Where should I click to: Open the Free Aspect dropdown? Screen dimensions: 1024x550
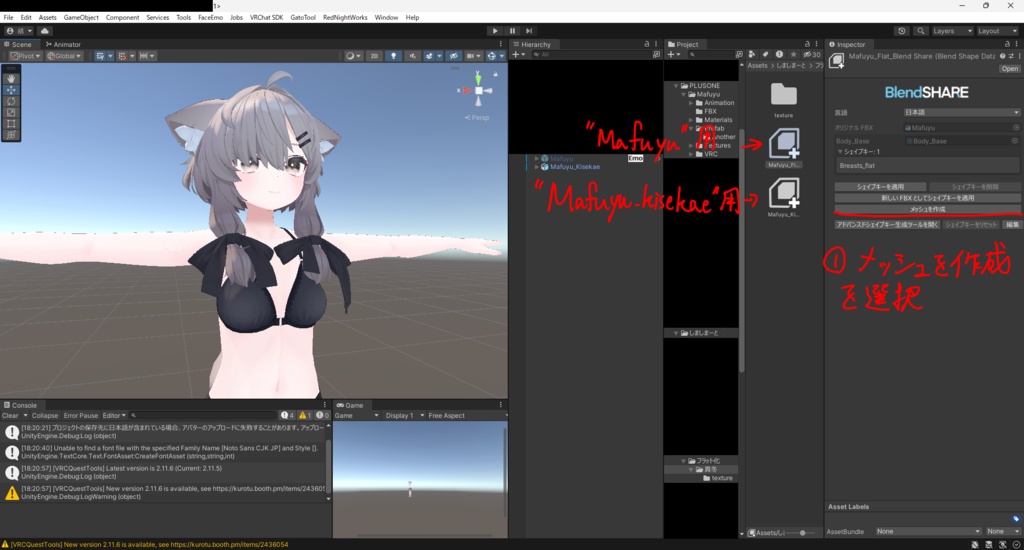(466, 415)
